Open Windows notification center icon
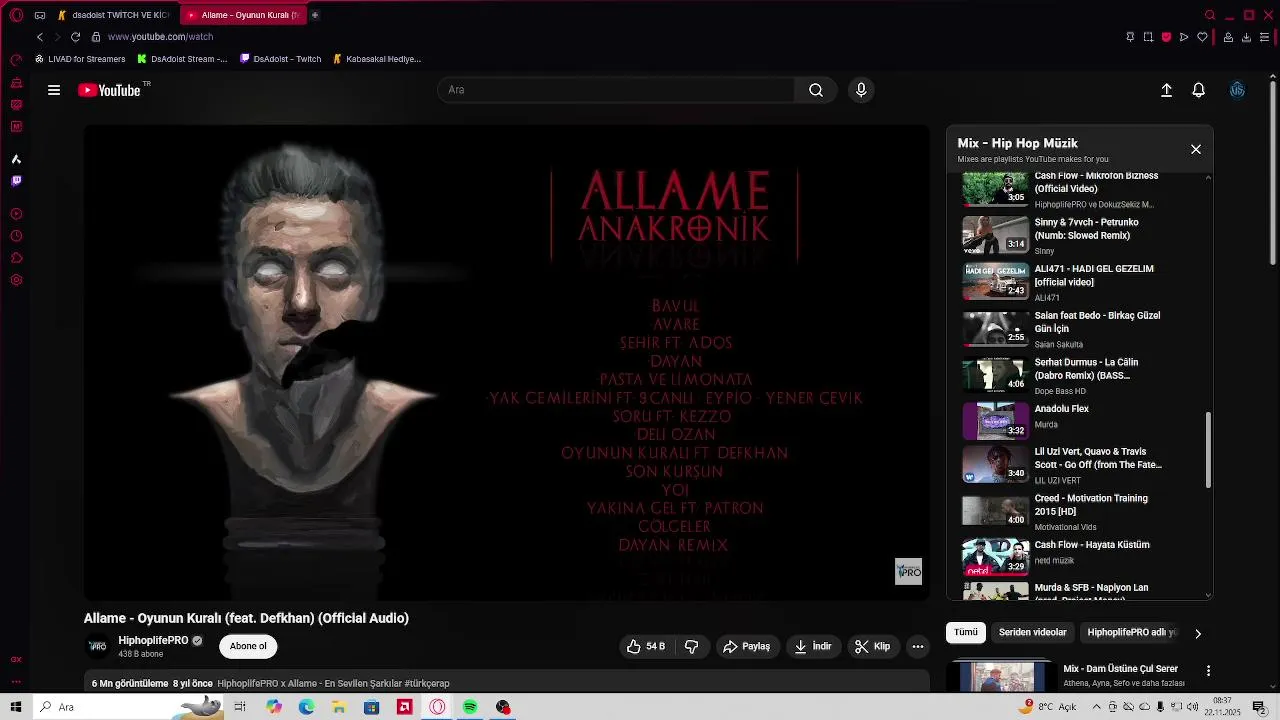This screenshot has width=1280, height=720. pos(1259,707)
